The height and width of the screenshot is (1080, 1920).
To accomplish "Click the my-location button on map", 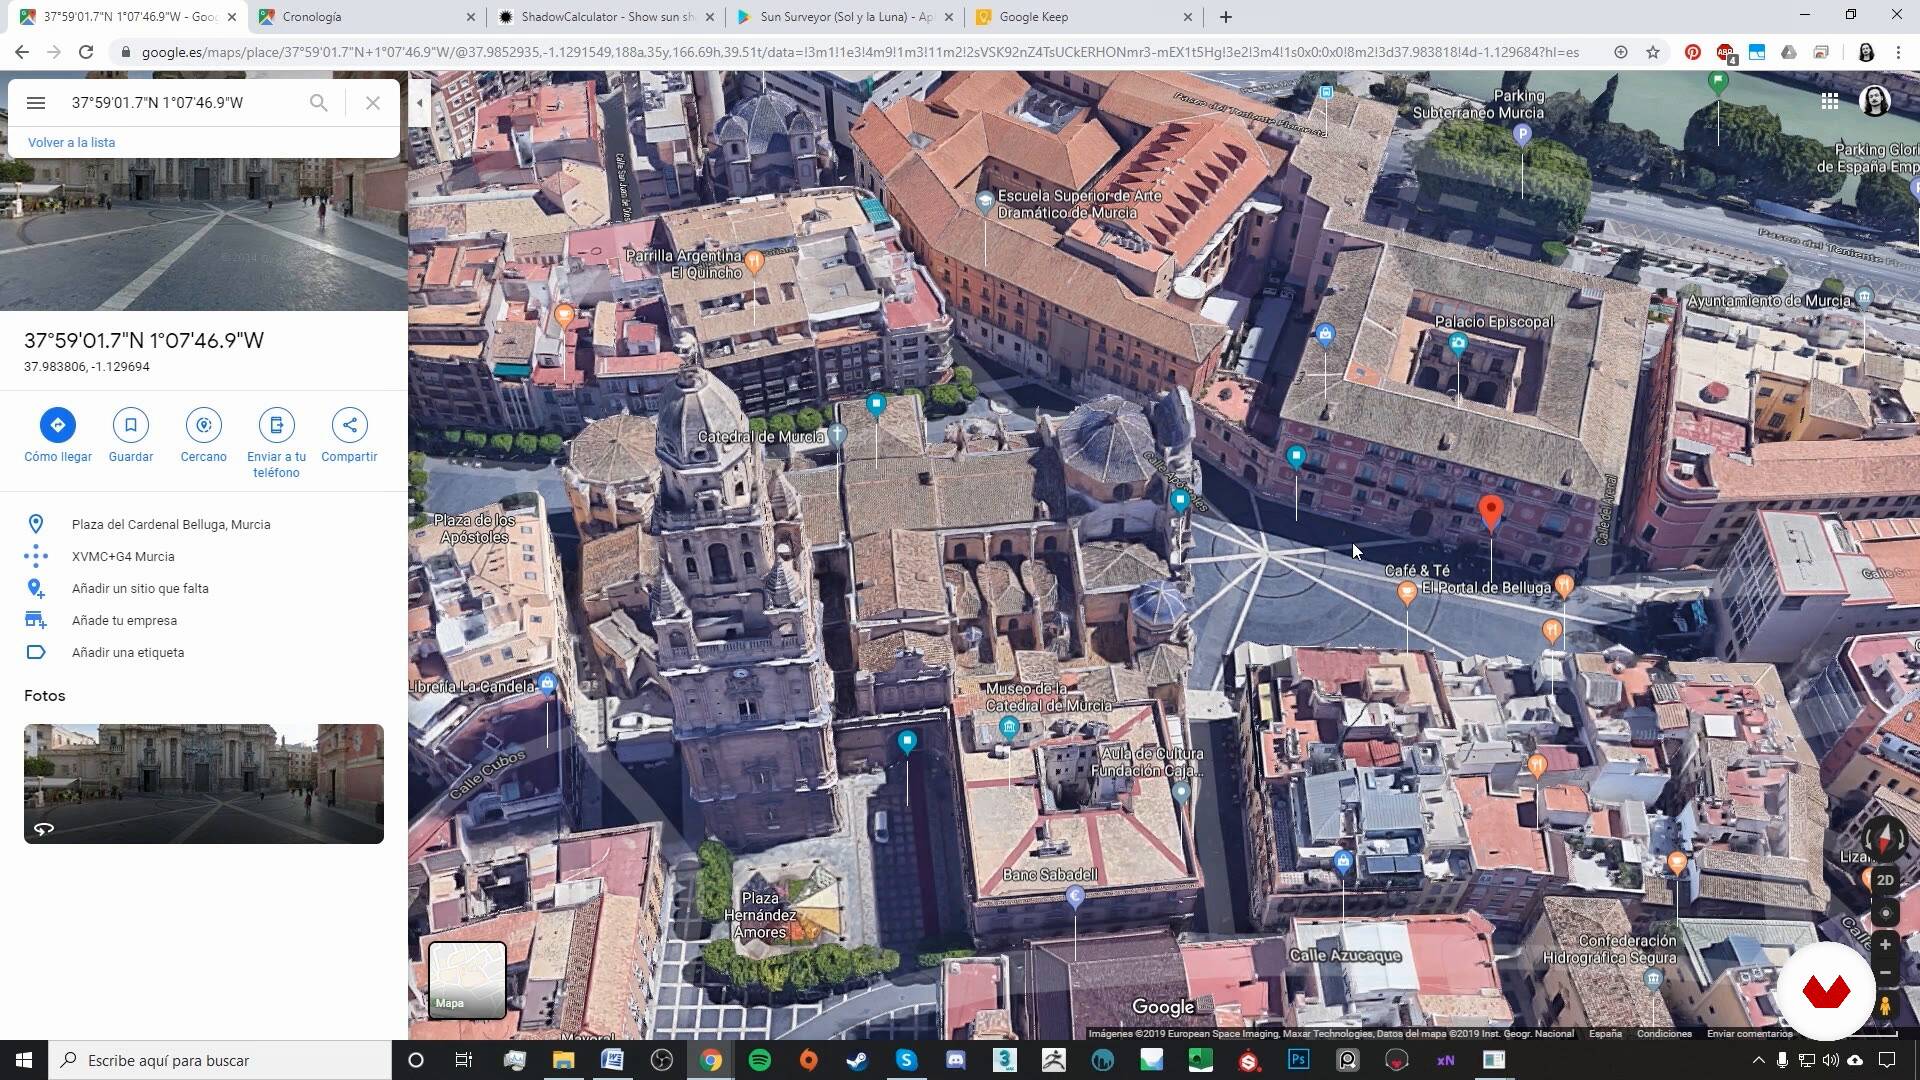I will point(1885,913).
